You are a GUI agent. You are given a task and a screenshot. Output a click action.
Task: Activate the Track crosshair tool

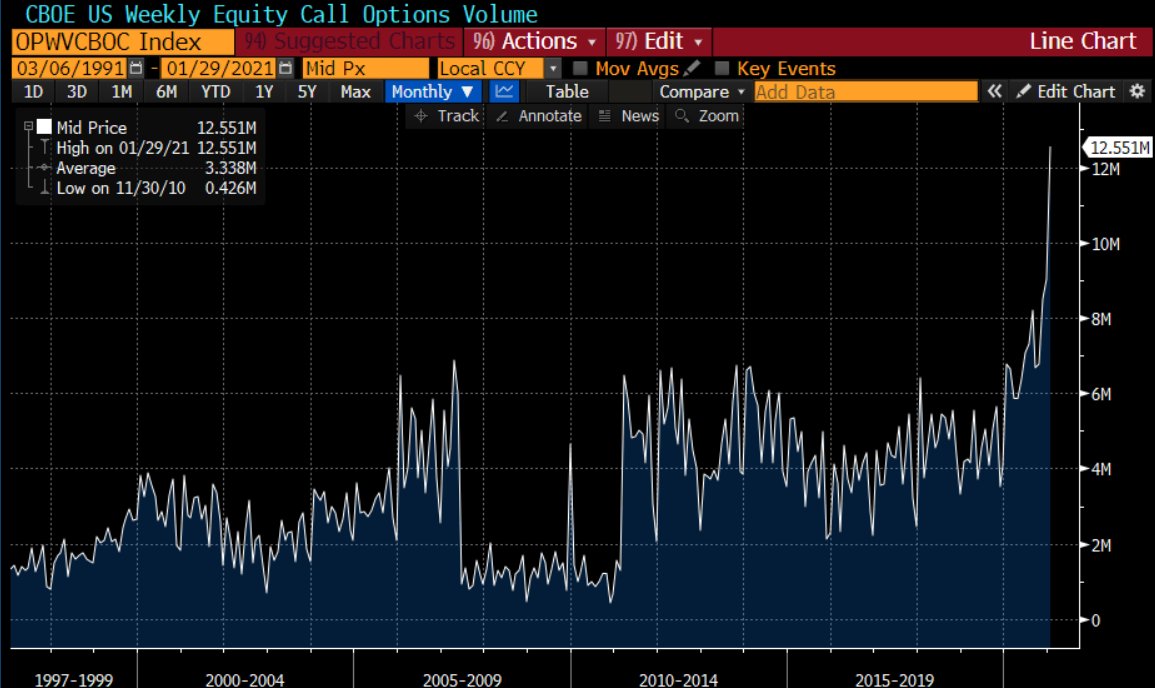tap(446, 116)
